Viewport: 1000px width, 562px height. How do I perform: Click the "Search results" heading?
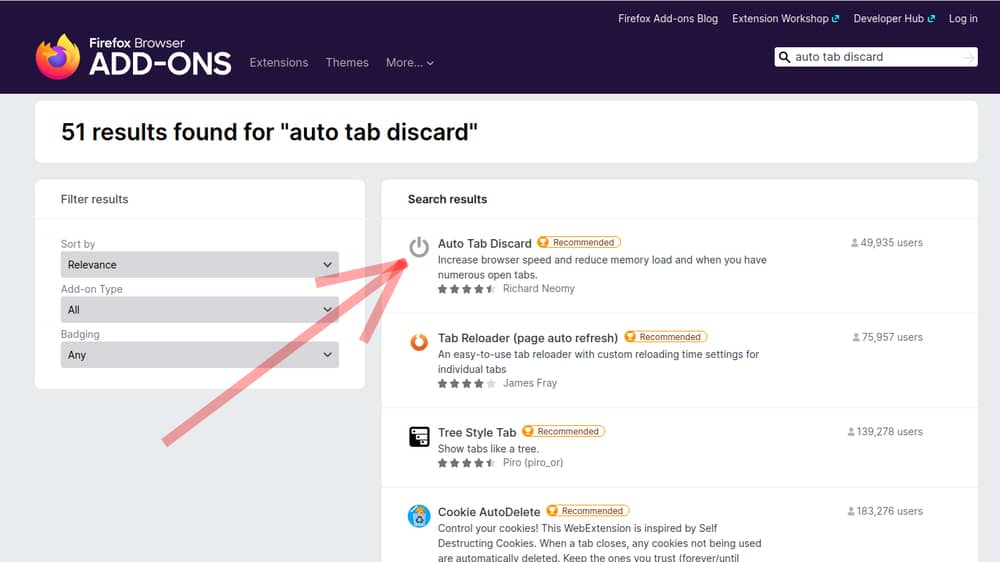pos(447,199)
